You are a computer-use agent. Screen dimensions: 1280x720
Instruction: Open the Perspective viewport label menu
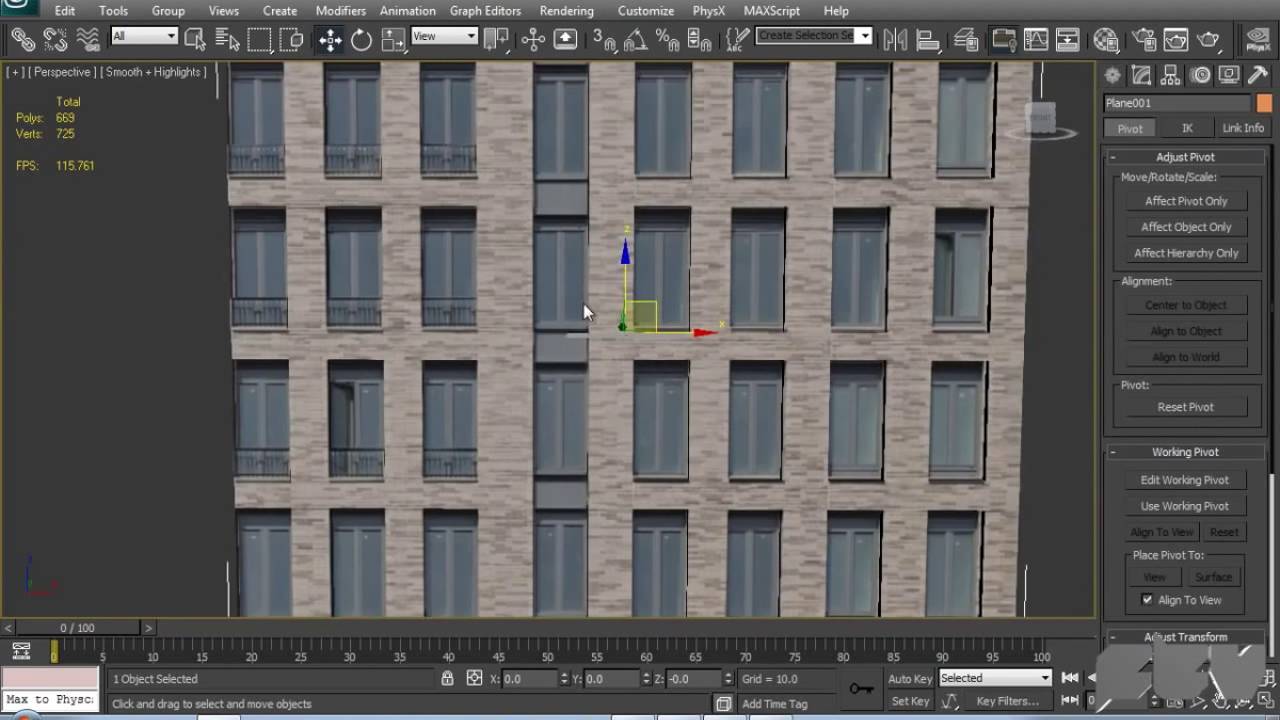click(61, 72)
